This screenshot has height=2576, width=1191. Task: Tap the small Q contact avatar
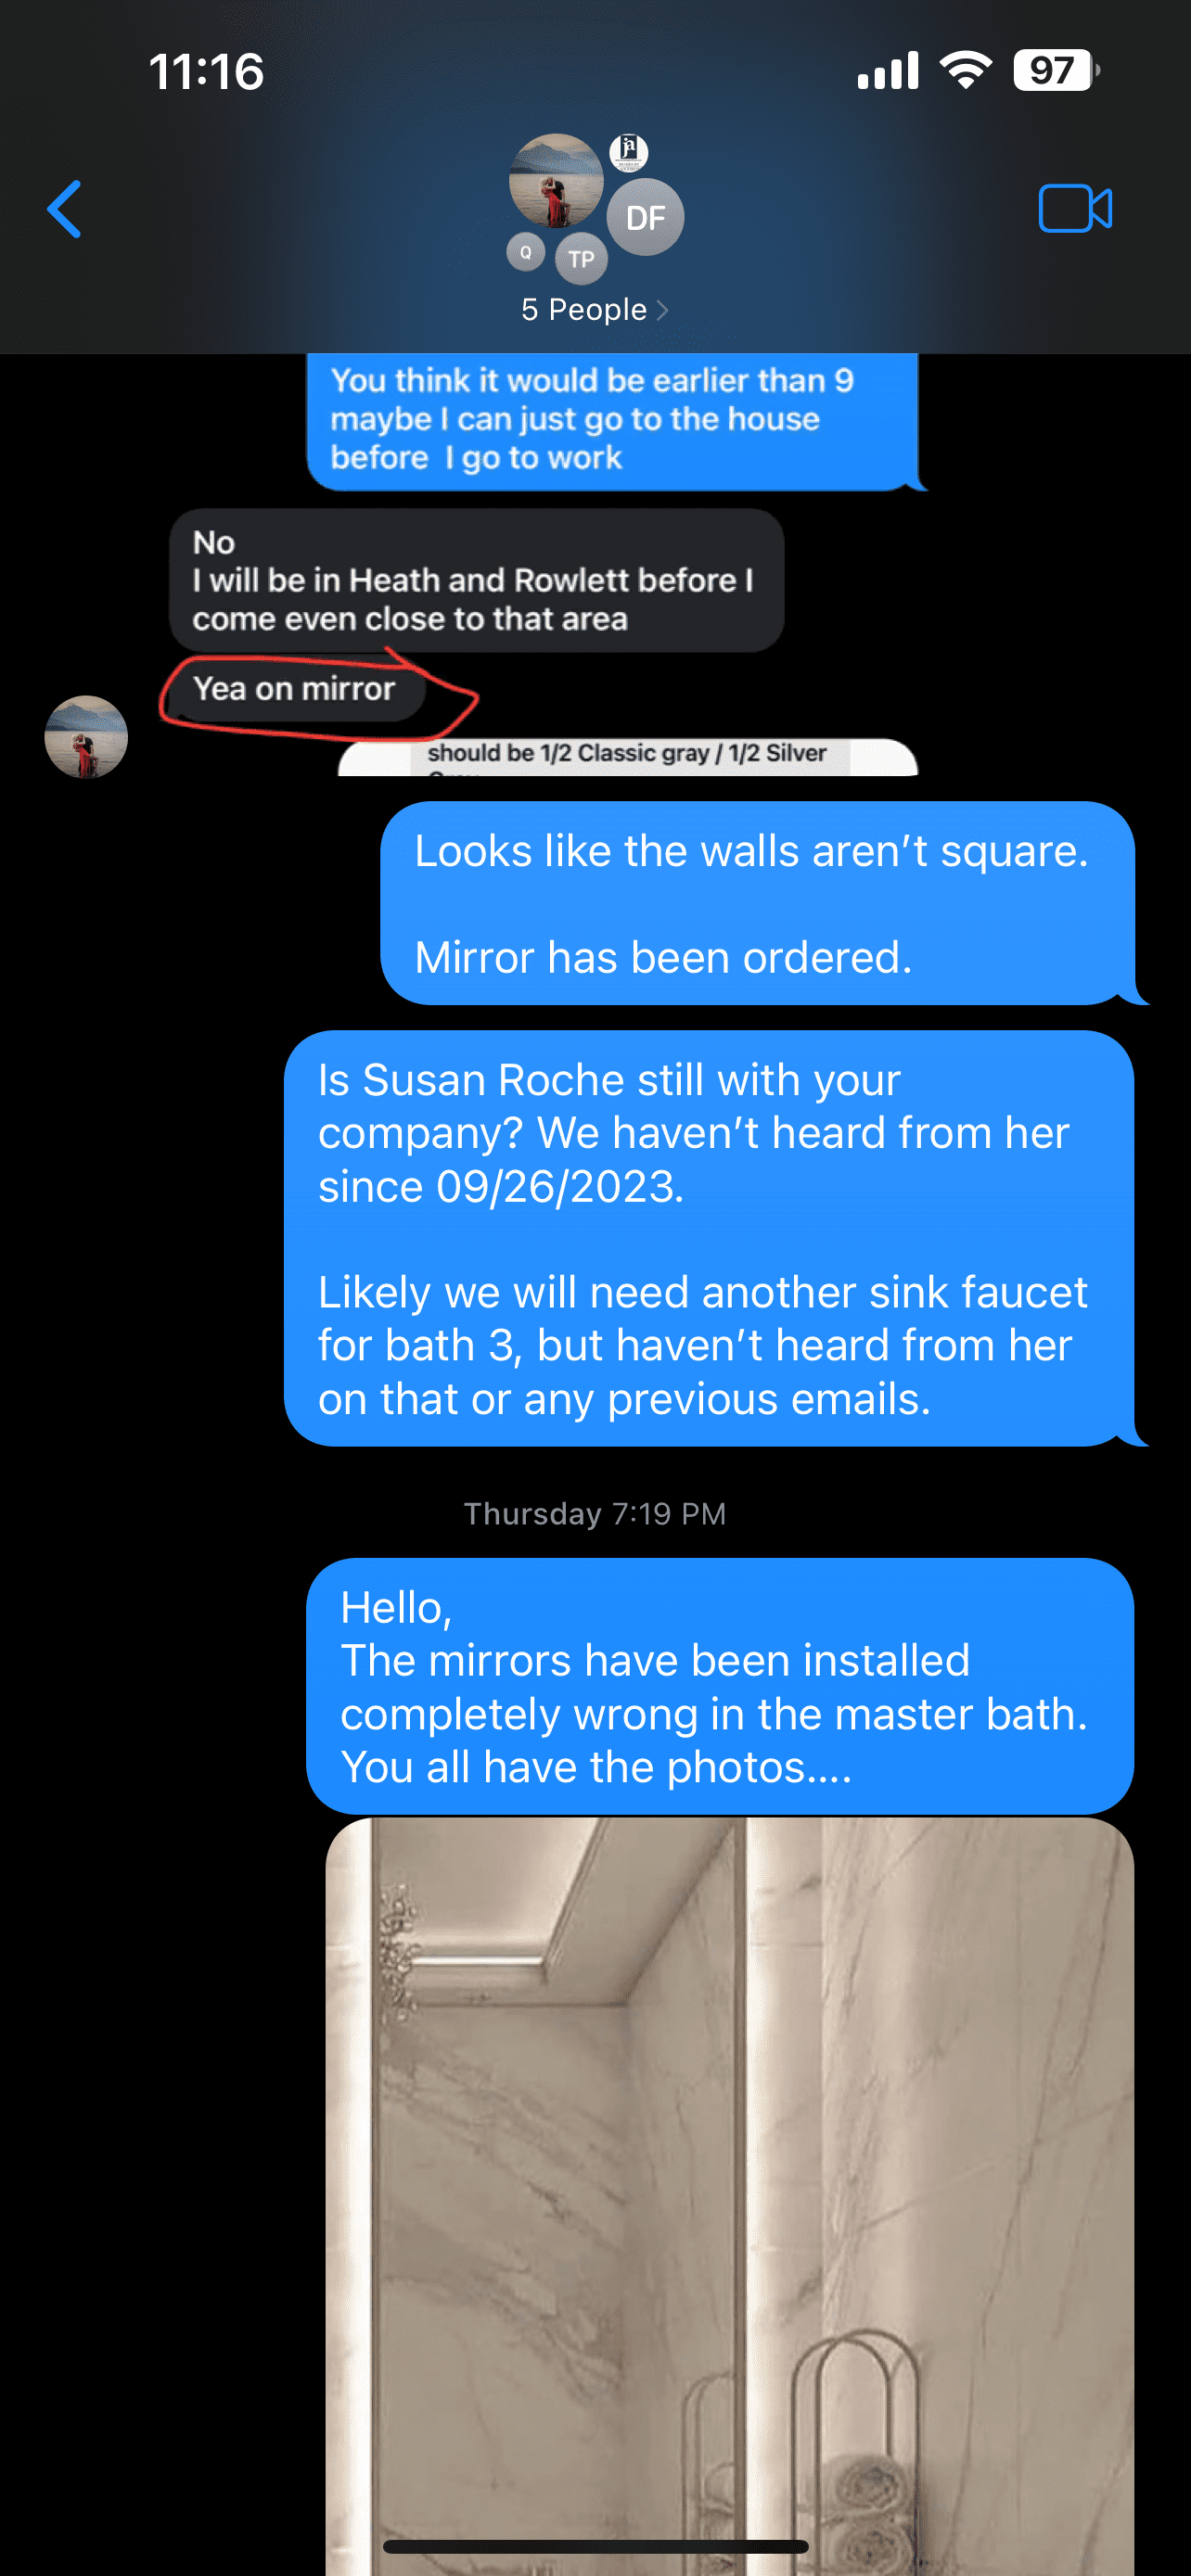pos(525,252)
